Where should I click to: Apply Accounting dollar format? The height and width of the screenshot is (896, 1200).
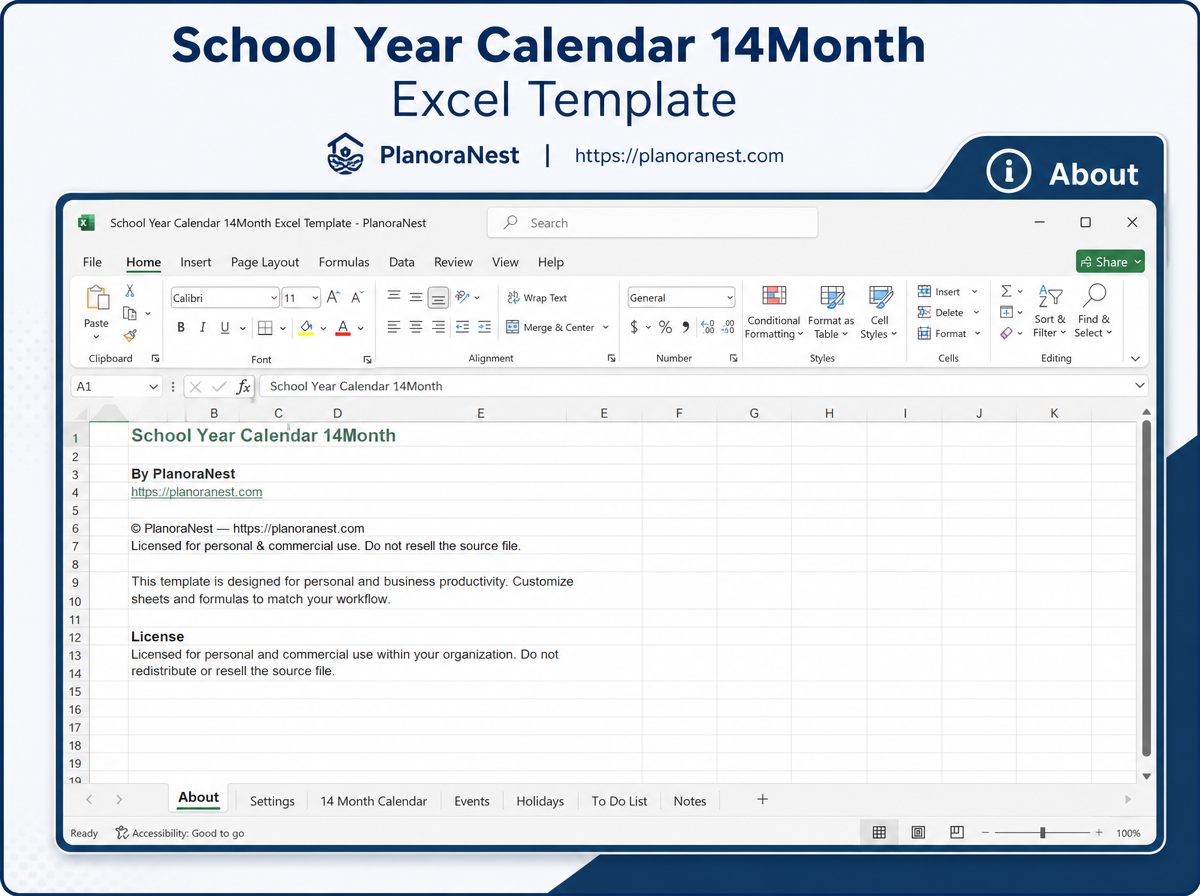point(634,327)
